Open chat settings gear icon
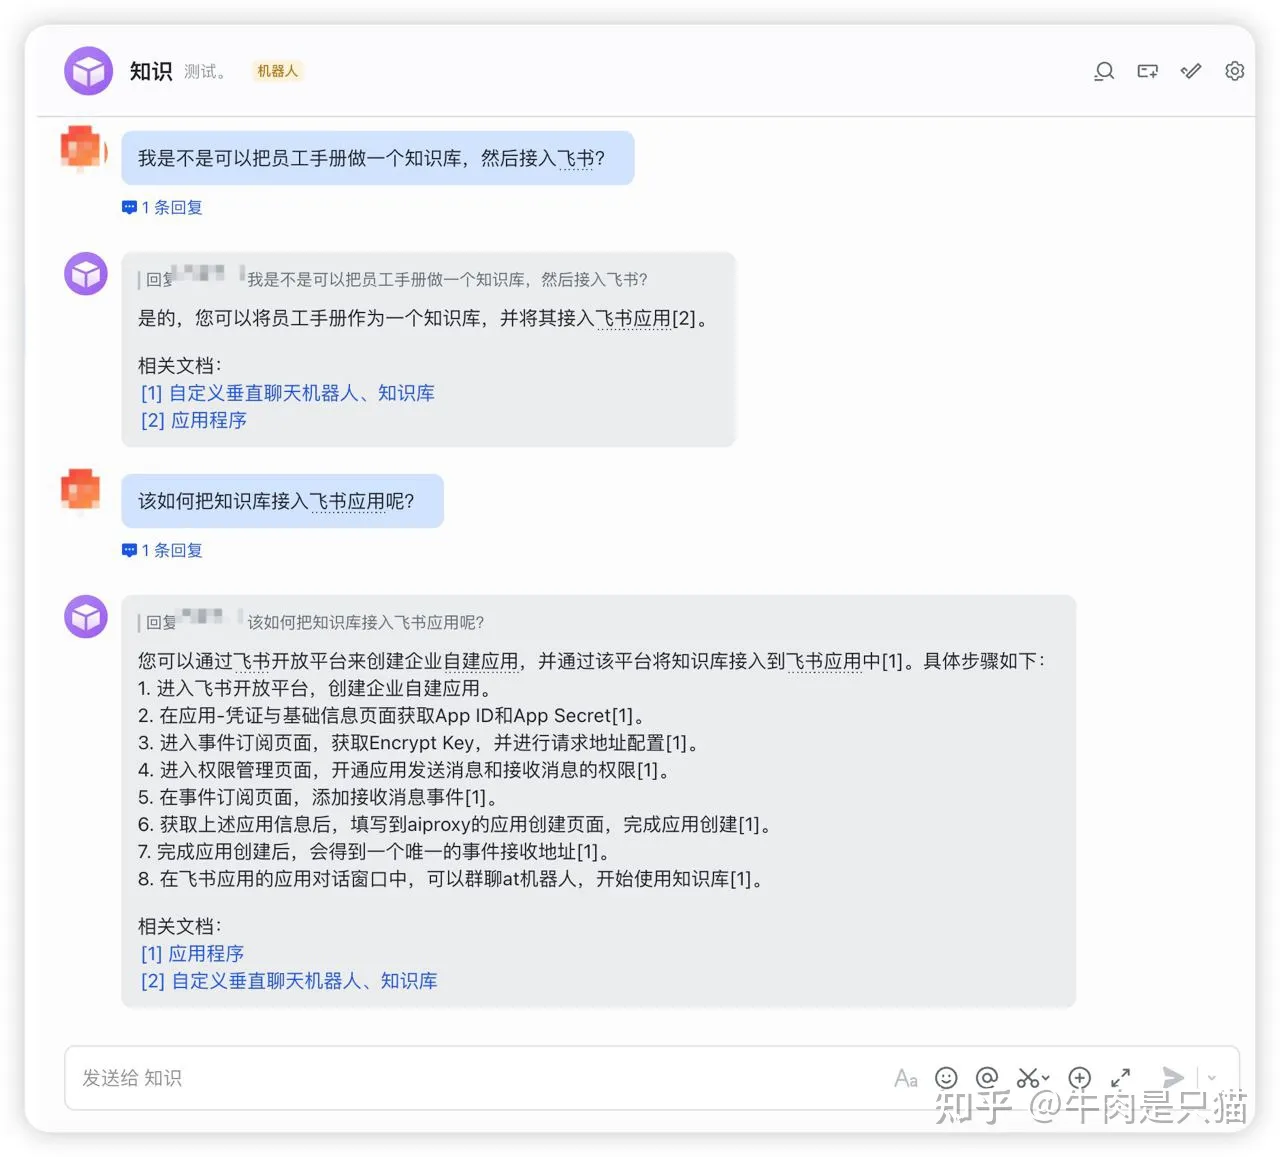This screenshot has height=1157, width=1280. (1235, 71)
